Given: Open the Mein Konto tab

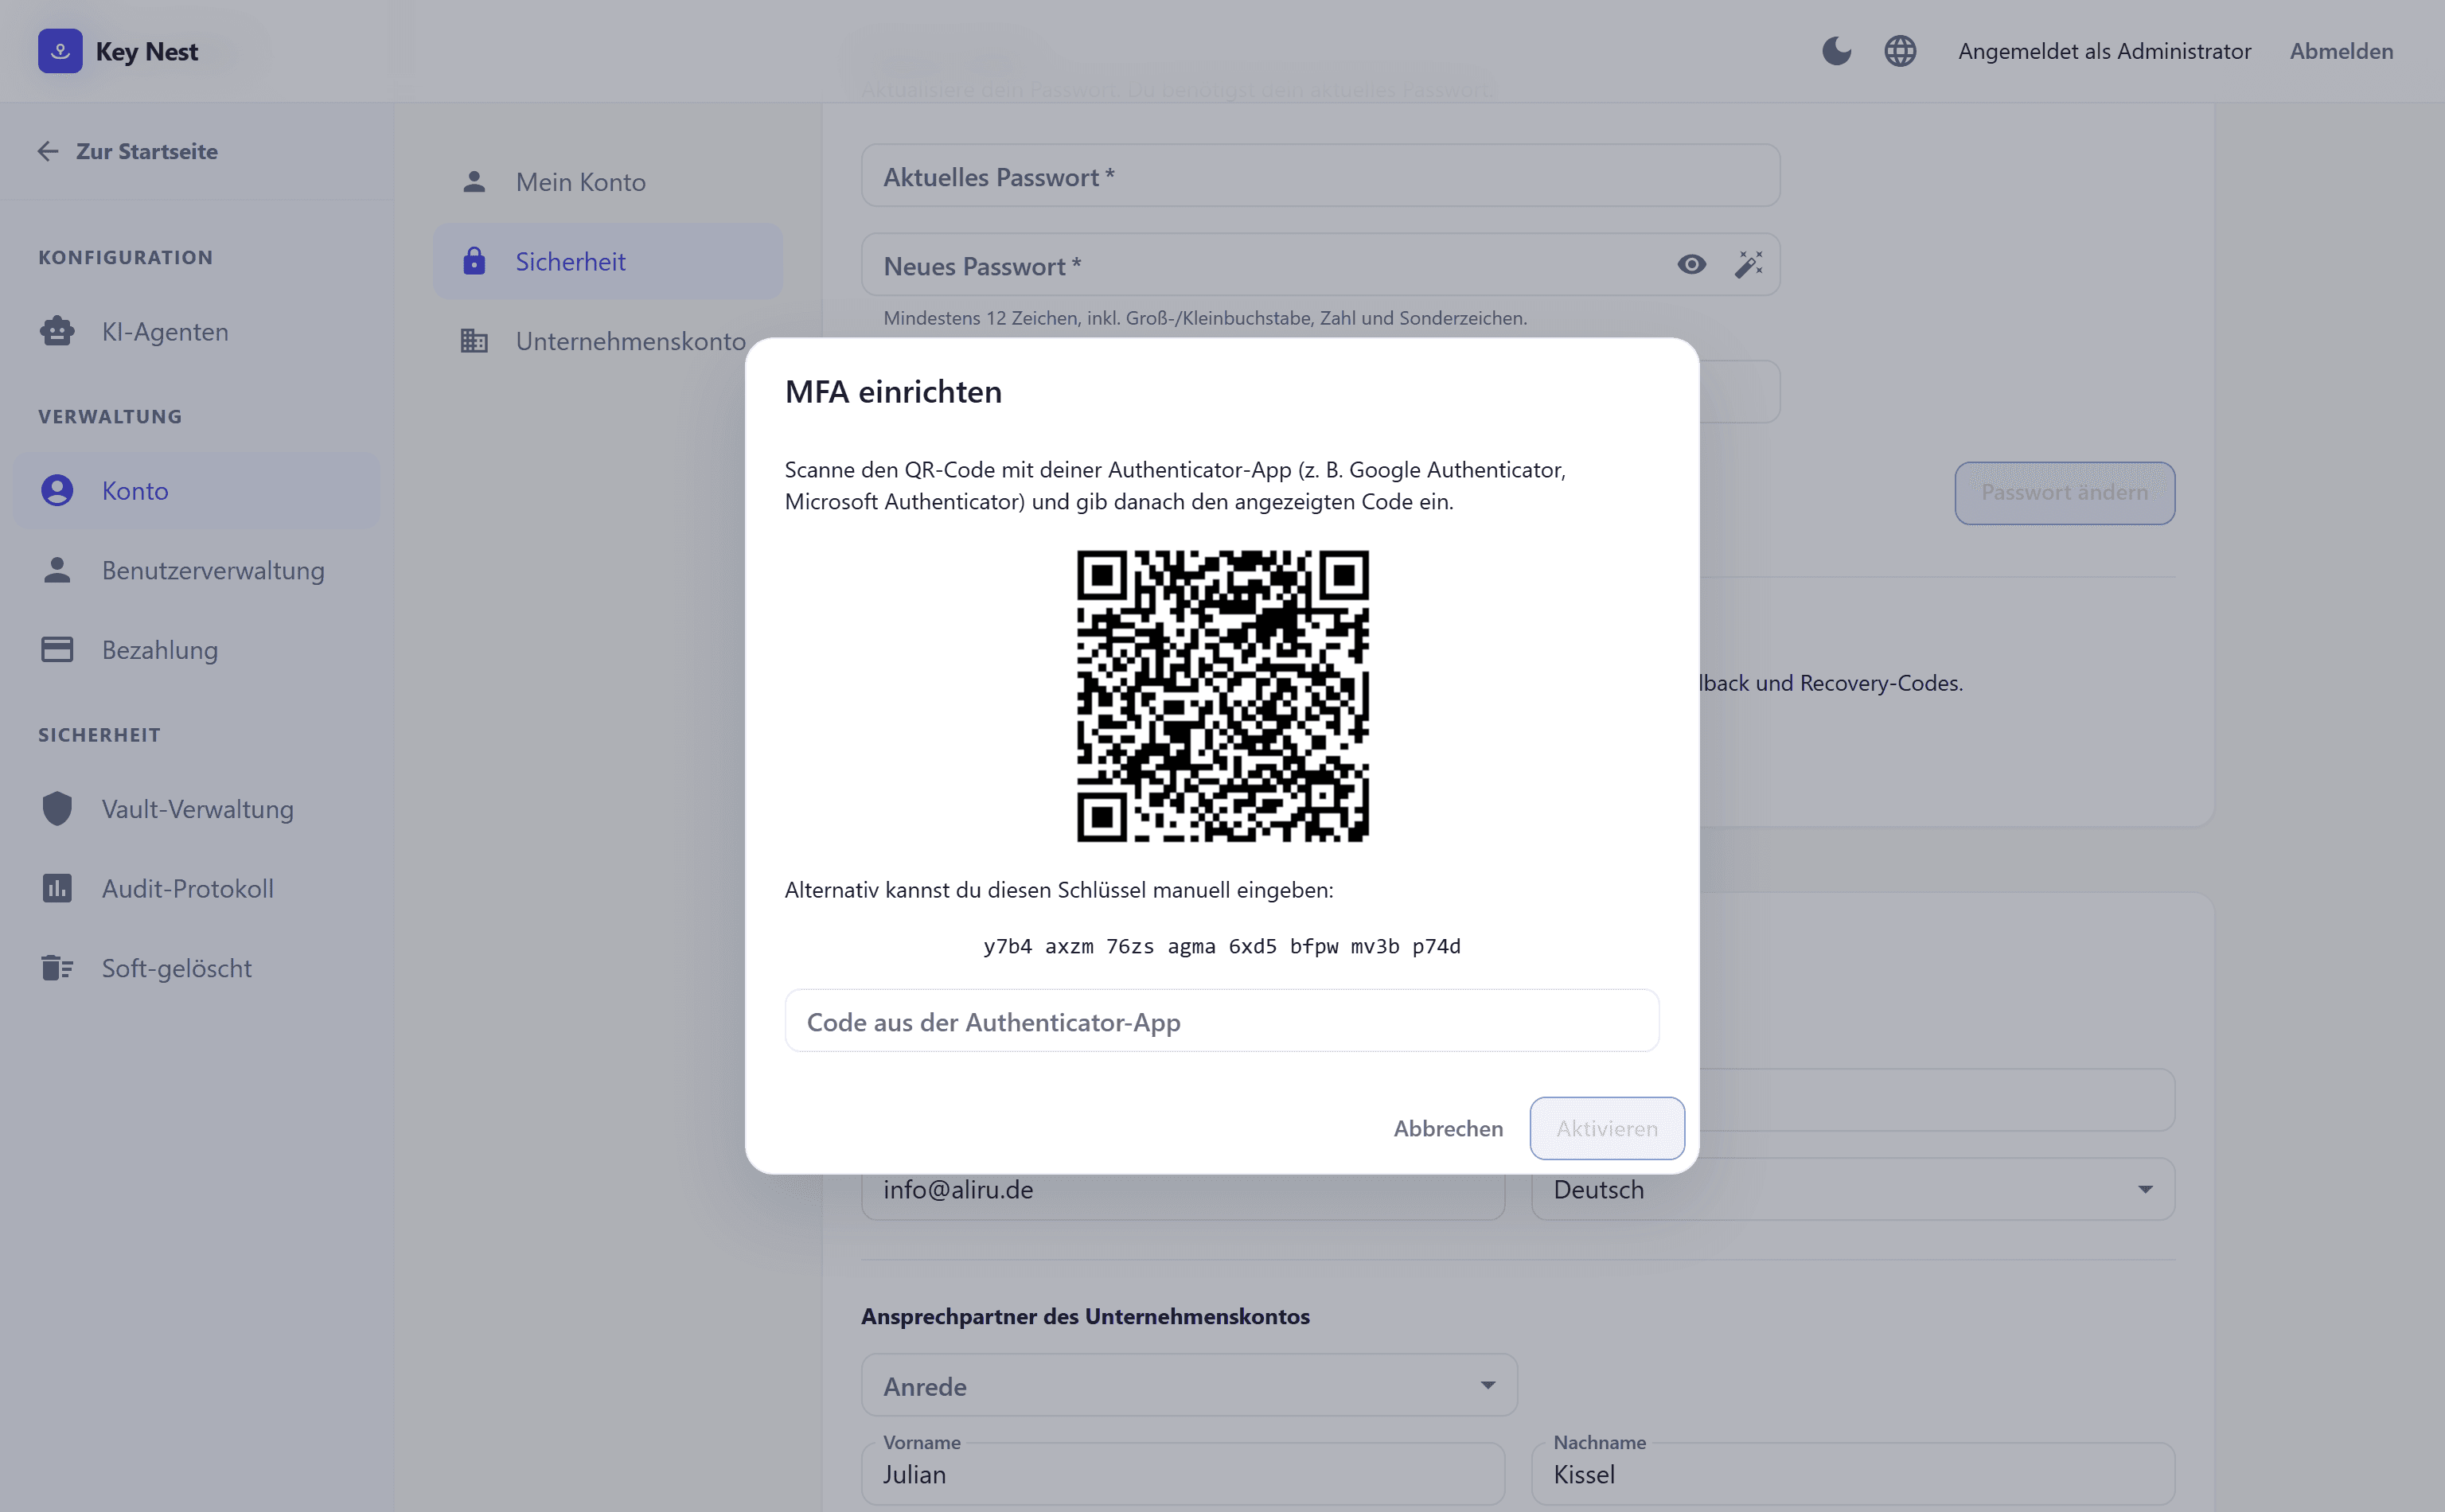Looking at the screenshot, I should point(608,182).
